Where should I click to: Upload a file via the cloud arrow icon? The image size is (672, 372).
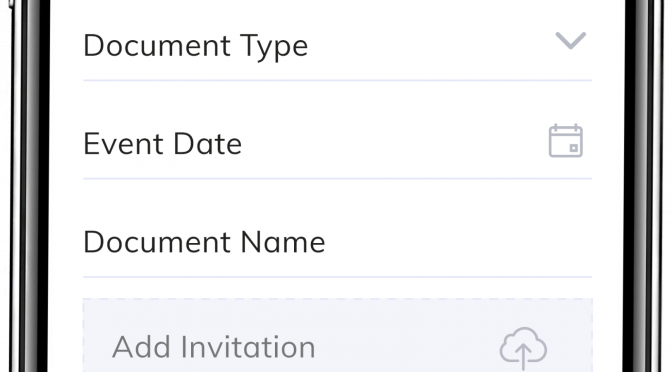click(523, 348)
